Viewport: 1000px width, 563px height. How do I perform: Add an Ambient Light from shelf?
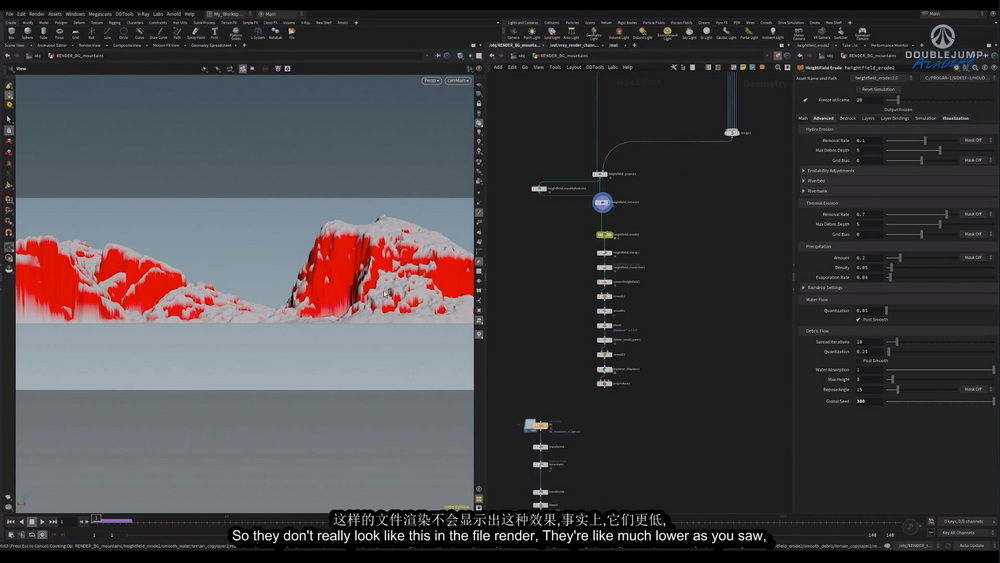(x=772, y=33)
